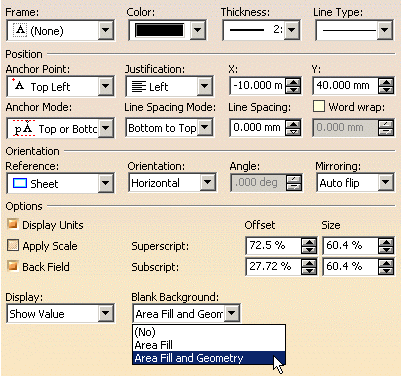
Task: Toggle the Display Units checkbox
Action: pos(13,224)
